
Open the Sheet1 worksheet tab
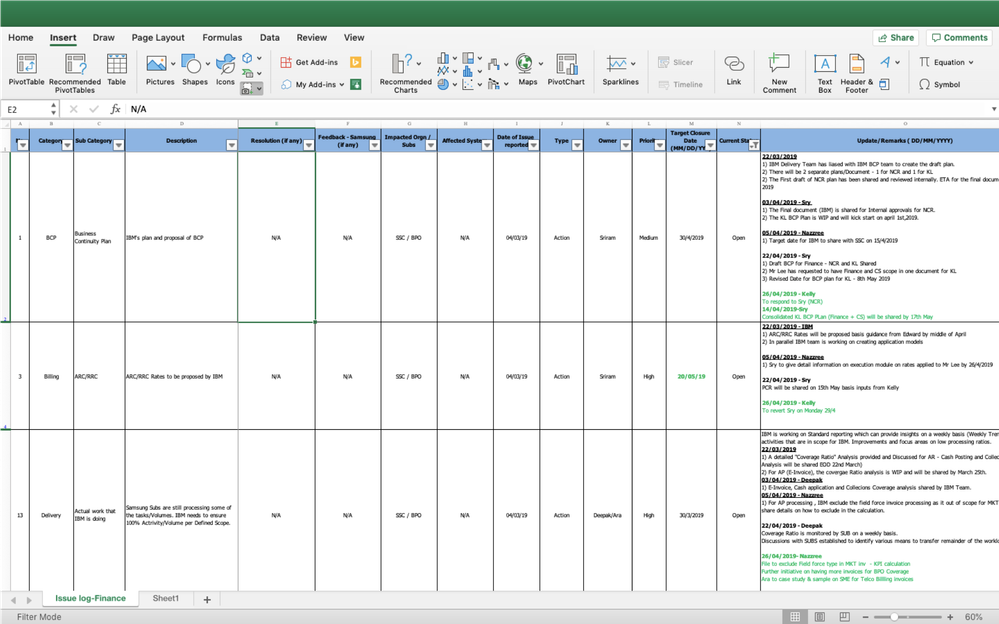tap(165, 598)
